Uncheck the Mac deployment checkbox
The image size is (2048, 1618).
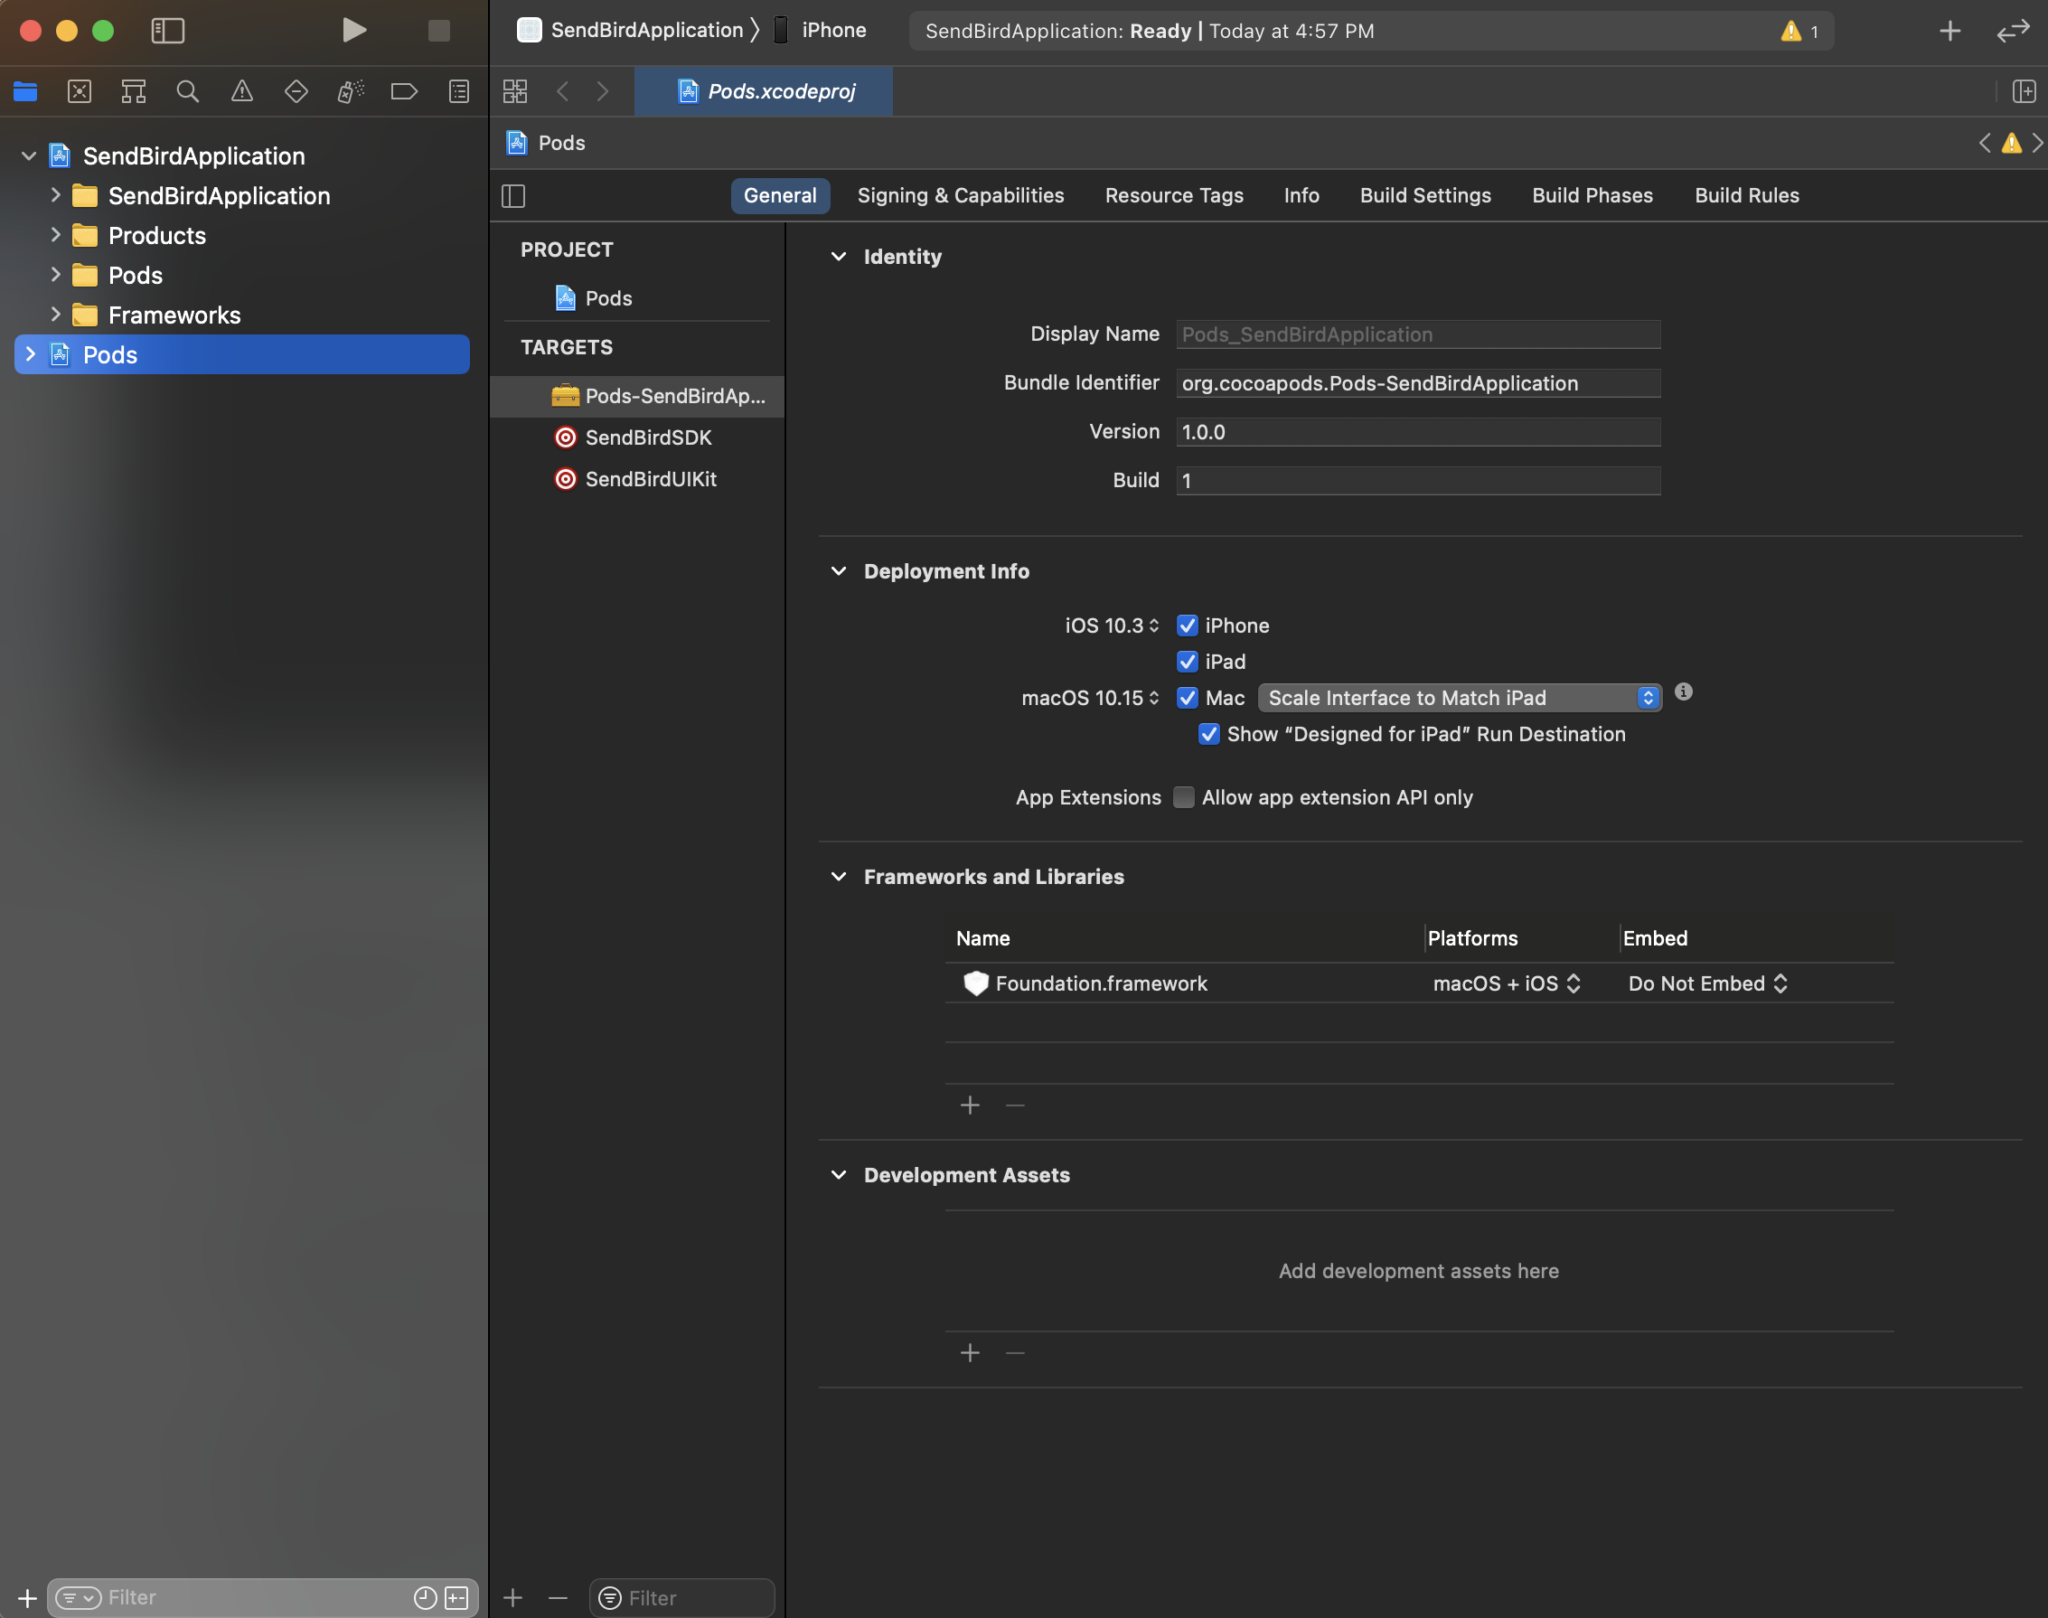click(x=1187, y=697)
